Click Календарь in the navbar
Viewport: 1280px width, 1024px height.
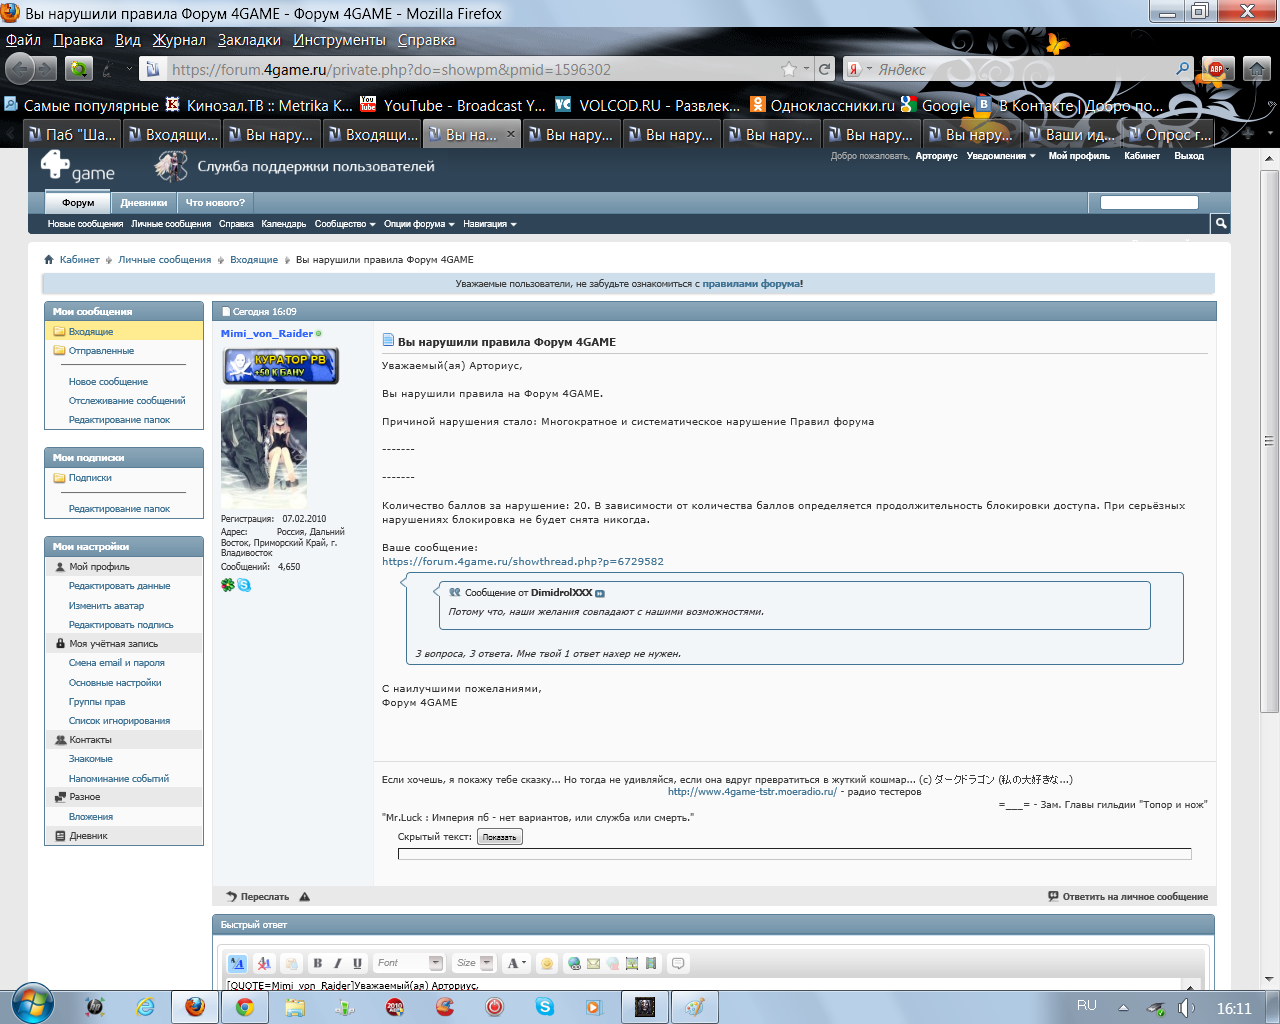284,224
